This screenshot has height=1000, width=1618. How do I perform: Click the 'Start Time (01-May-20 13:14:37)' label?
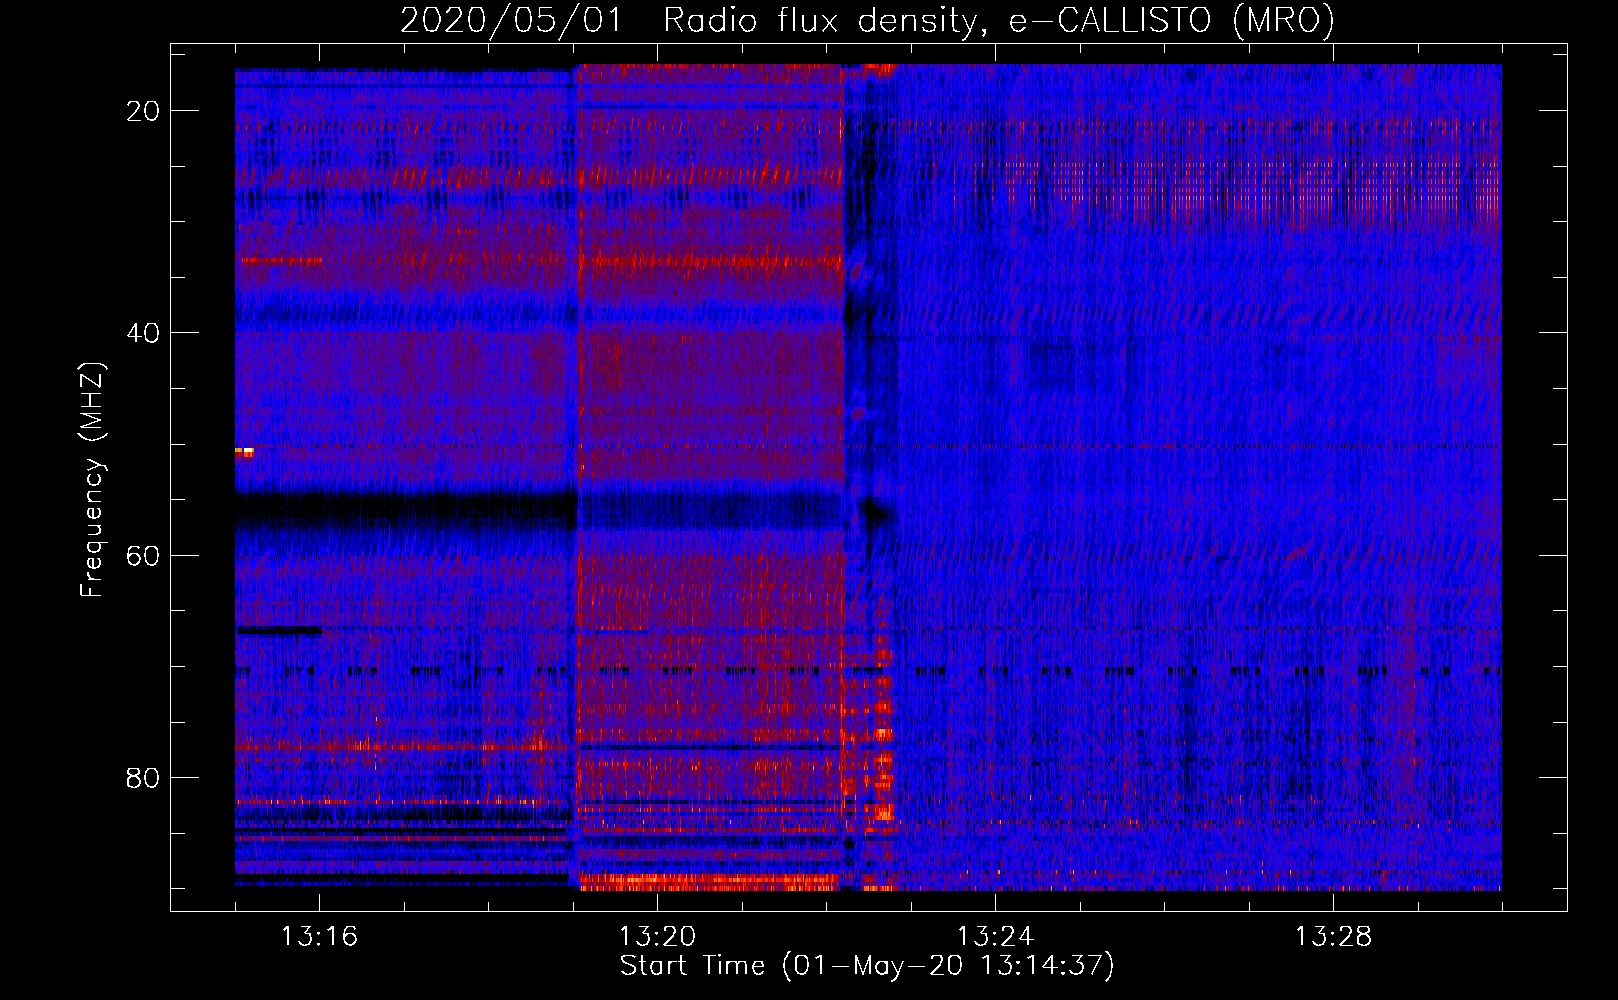[x=866, y=966]
